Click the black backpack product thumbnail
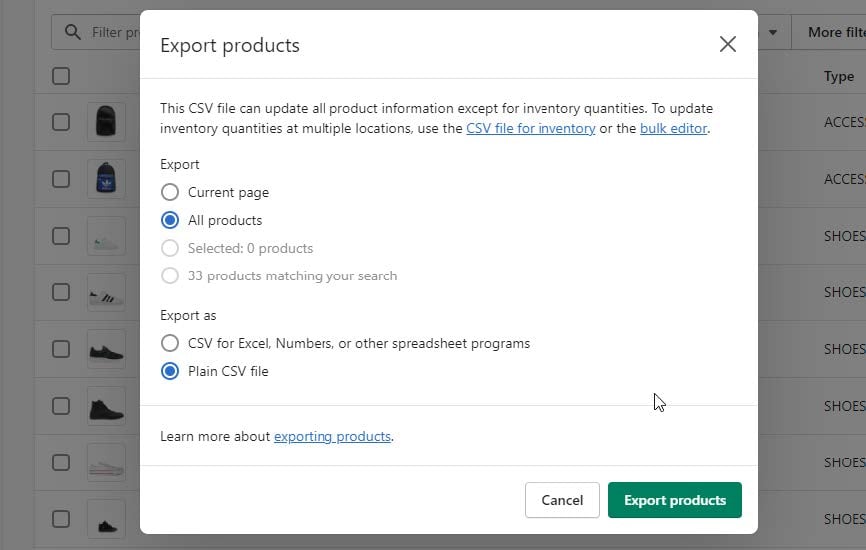 [x=106, y=122]
